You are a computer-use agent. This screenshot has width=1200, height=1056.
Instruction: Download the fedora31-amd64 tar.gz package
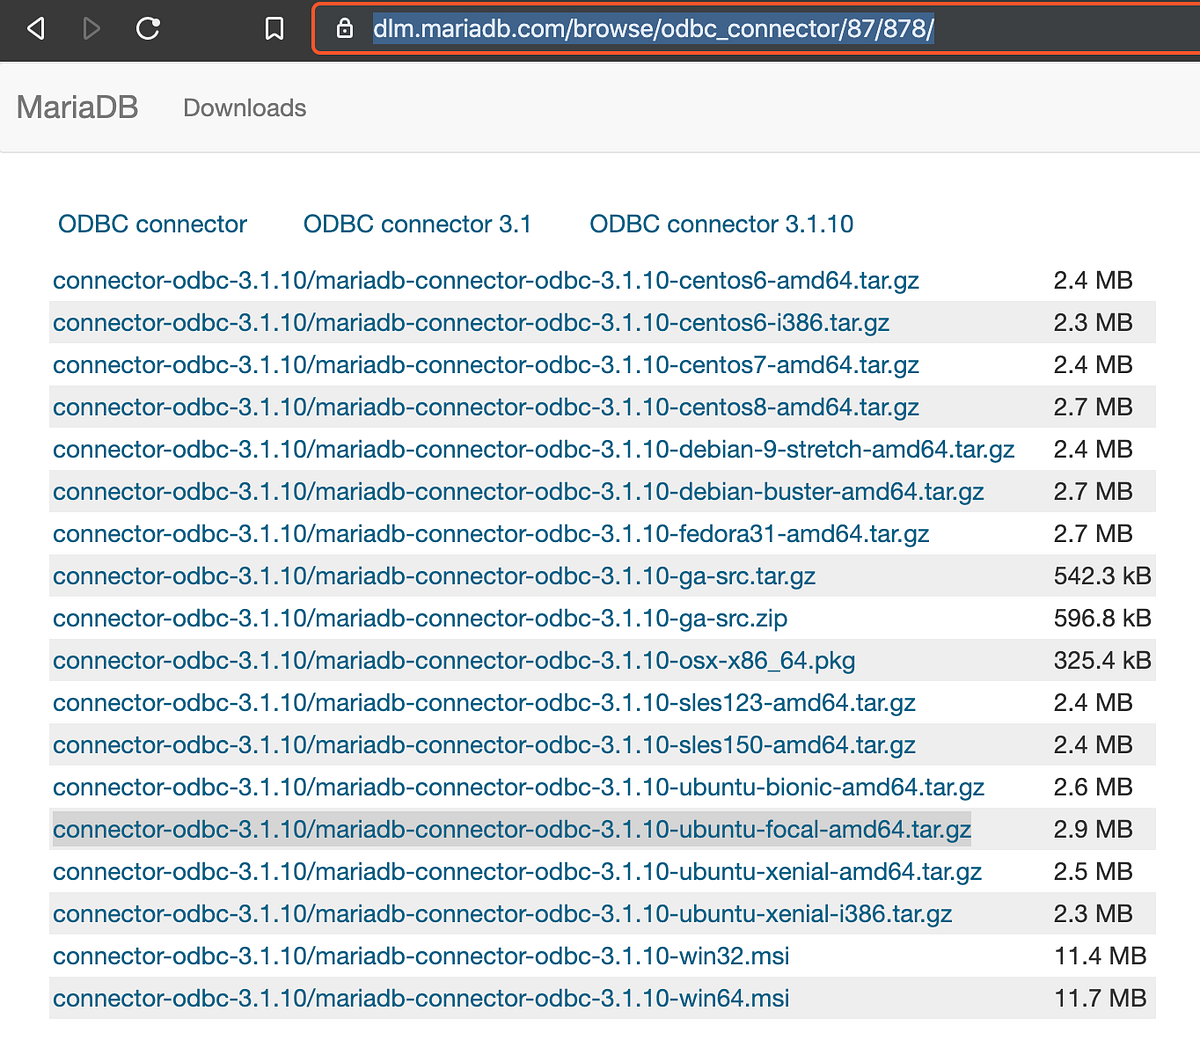[489, 533]
